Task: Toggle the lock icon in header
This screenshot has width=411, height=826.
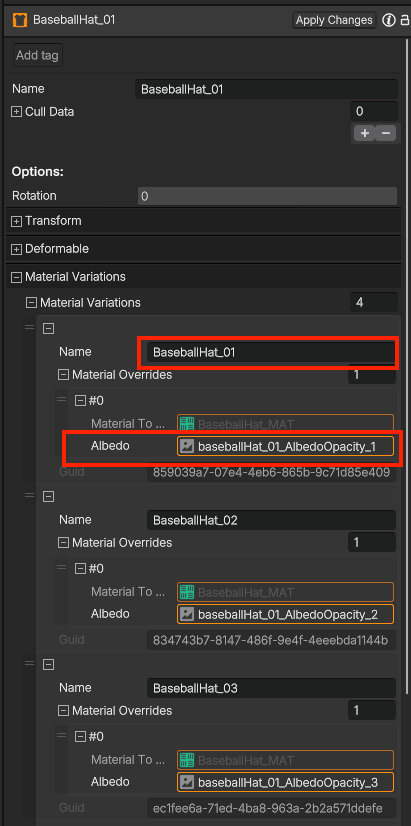Action: click(405, 21)
